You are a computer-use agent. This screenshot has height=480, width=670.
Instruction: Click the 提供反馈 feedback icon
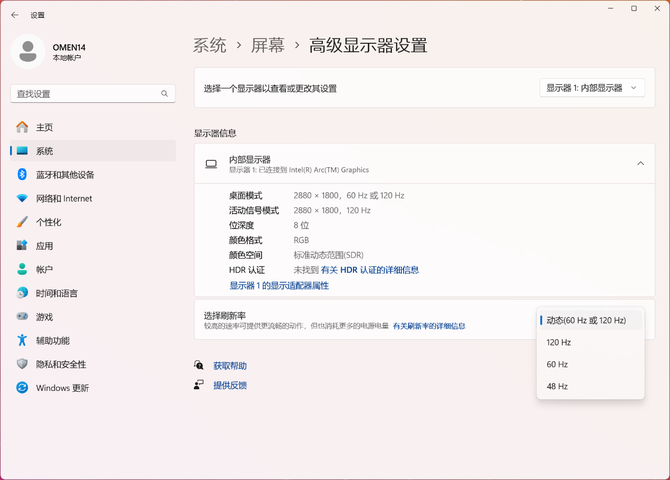pyautogui.click(x=199, y=385)
